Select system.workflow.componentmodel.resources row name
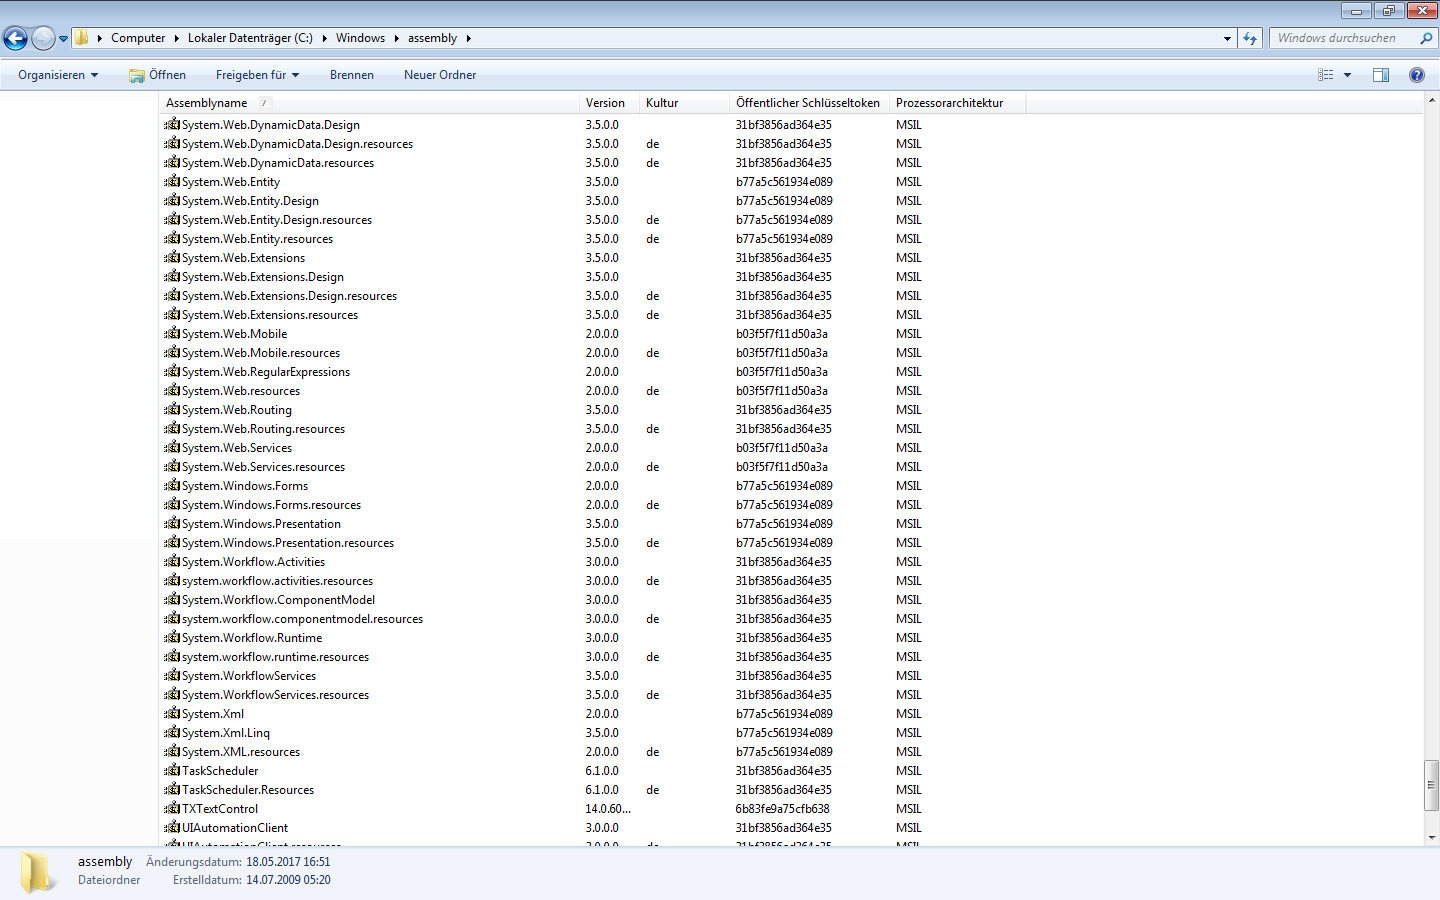The image size is (1440, 900). click(302, 619)
